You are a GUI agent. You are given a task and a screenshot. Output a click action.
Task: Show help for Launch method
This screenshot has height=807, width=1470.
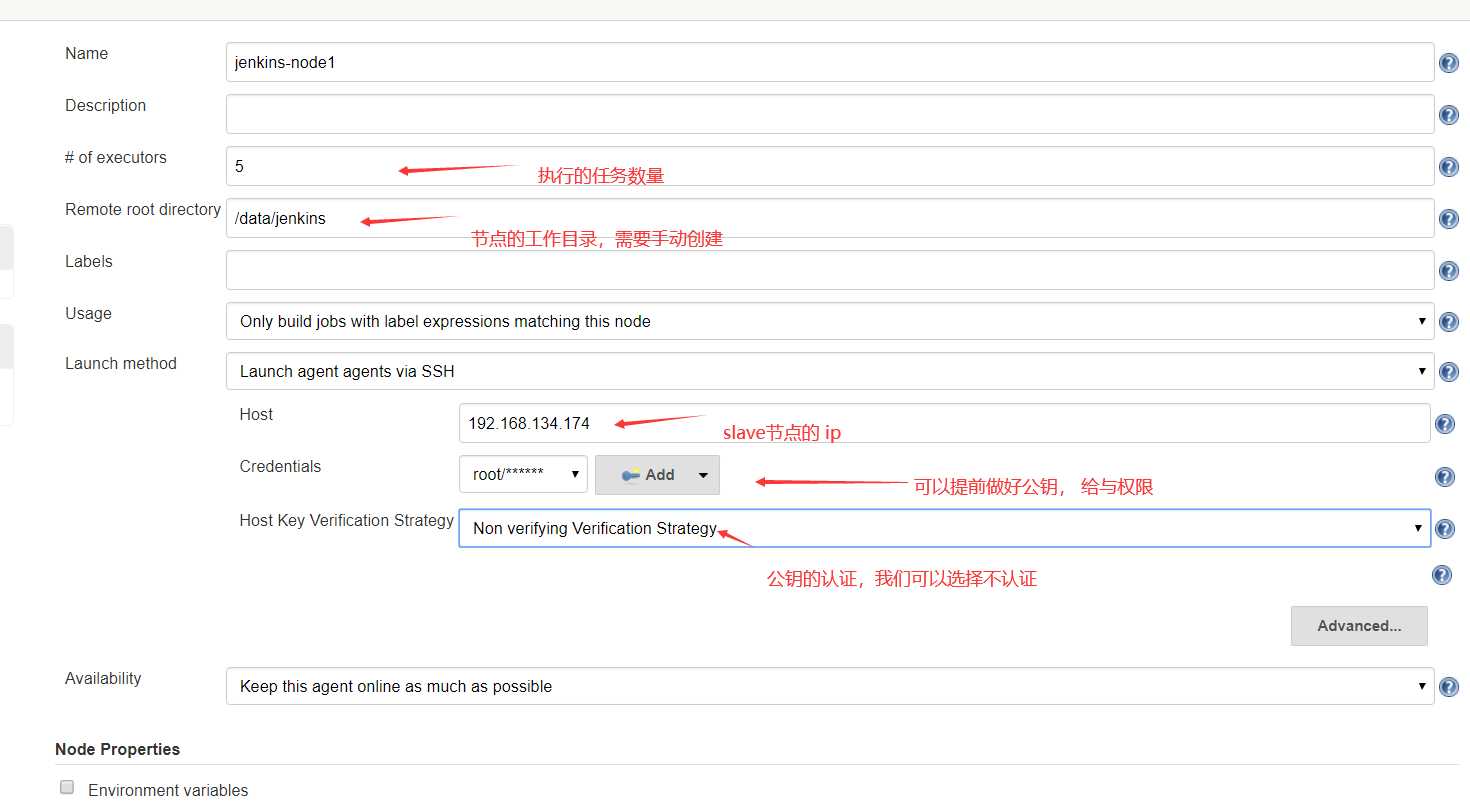(1448, 373)
